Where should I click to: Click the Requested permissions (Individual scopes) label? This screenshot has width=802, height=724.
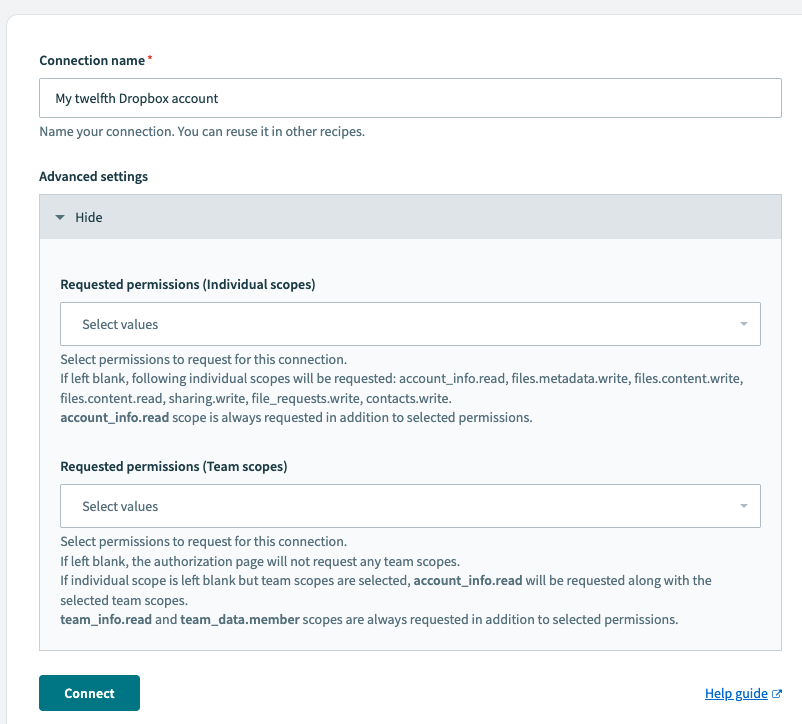pyautogui.click(x=187, y=284)
